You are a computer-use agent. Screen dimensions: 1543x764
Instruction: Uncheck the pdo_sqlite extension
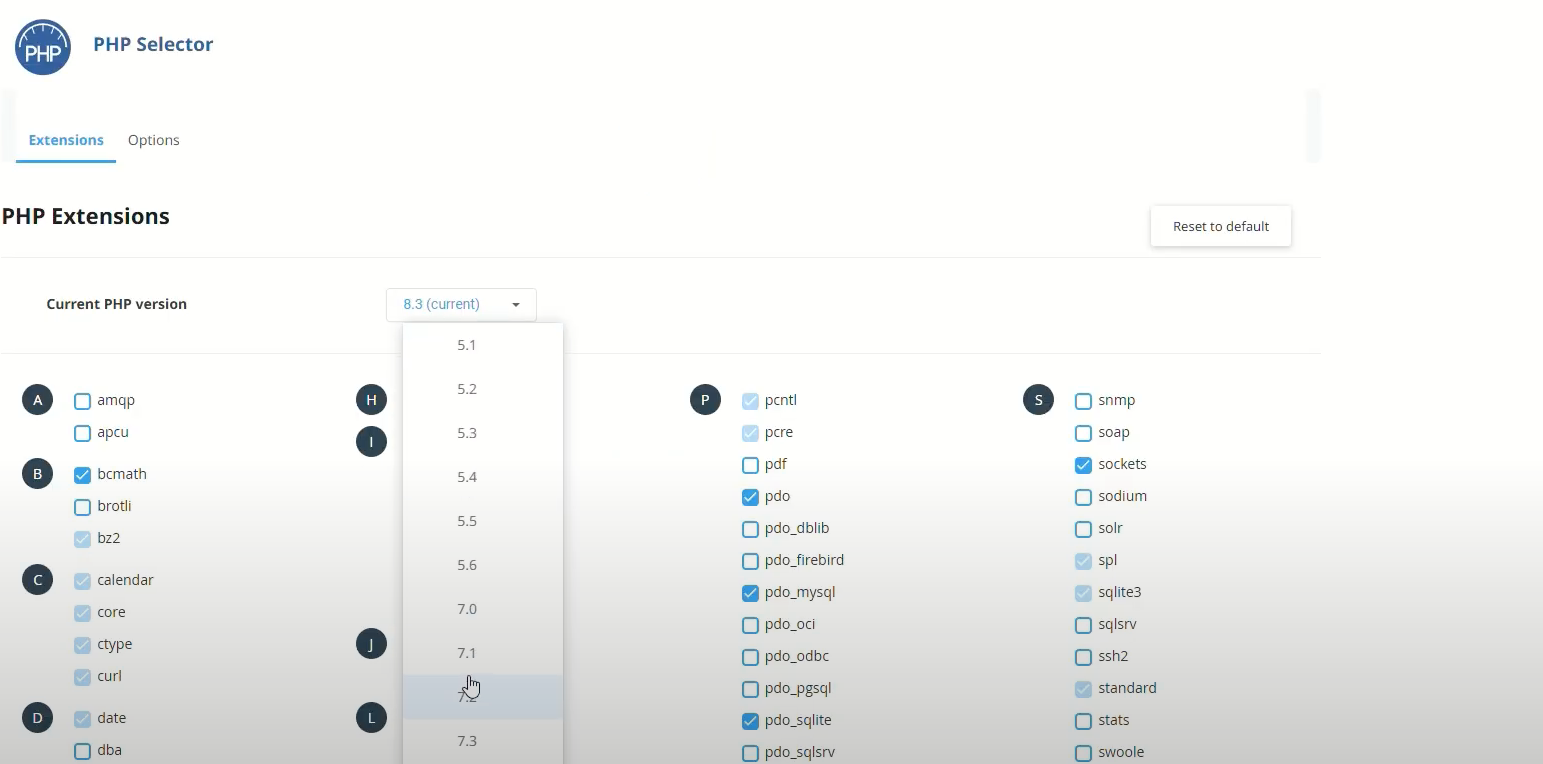tap(751, 721)
